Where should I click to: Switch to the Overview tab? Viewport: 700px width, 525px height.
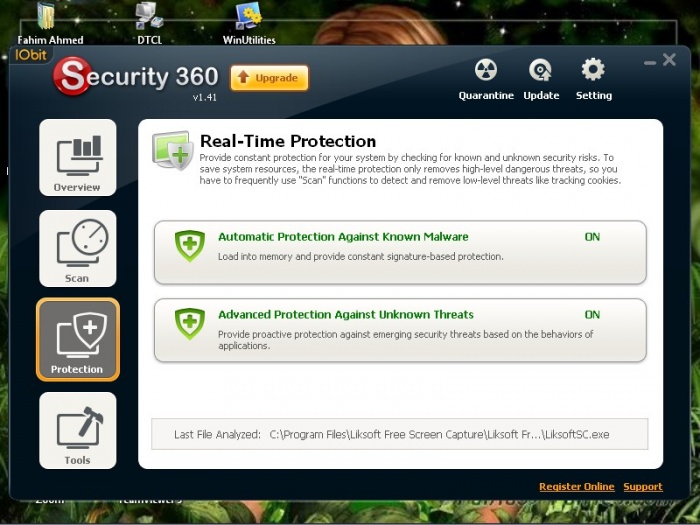pyautogui.click(x=78, y=158)
